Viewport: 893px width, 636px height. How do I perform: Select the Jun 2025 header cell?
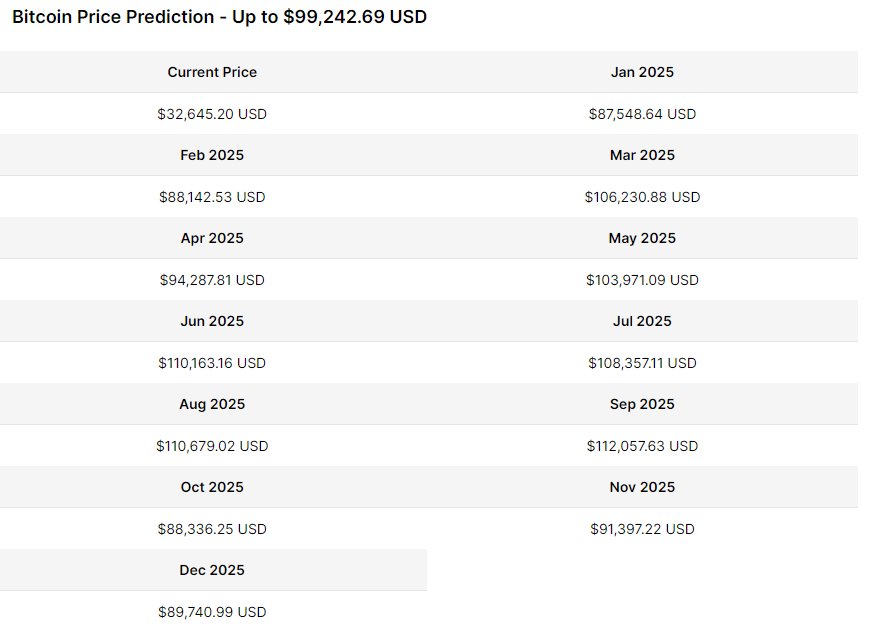coord(212,321)
